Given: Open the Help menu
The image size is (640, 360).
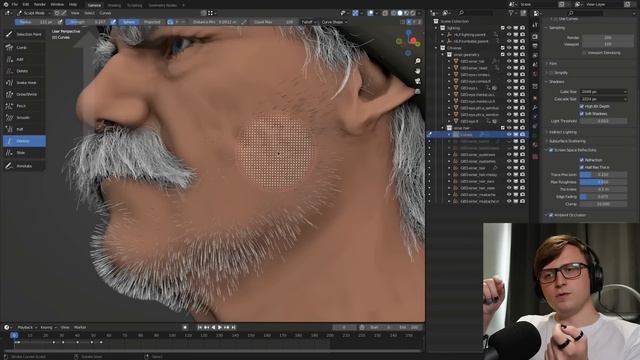Looking at the screenshot, I should pyautogui.click(x=73, y=4).
